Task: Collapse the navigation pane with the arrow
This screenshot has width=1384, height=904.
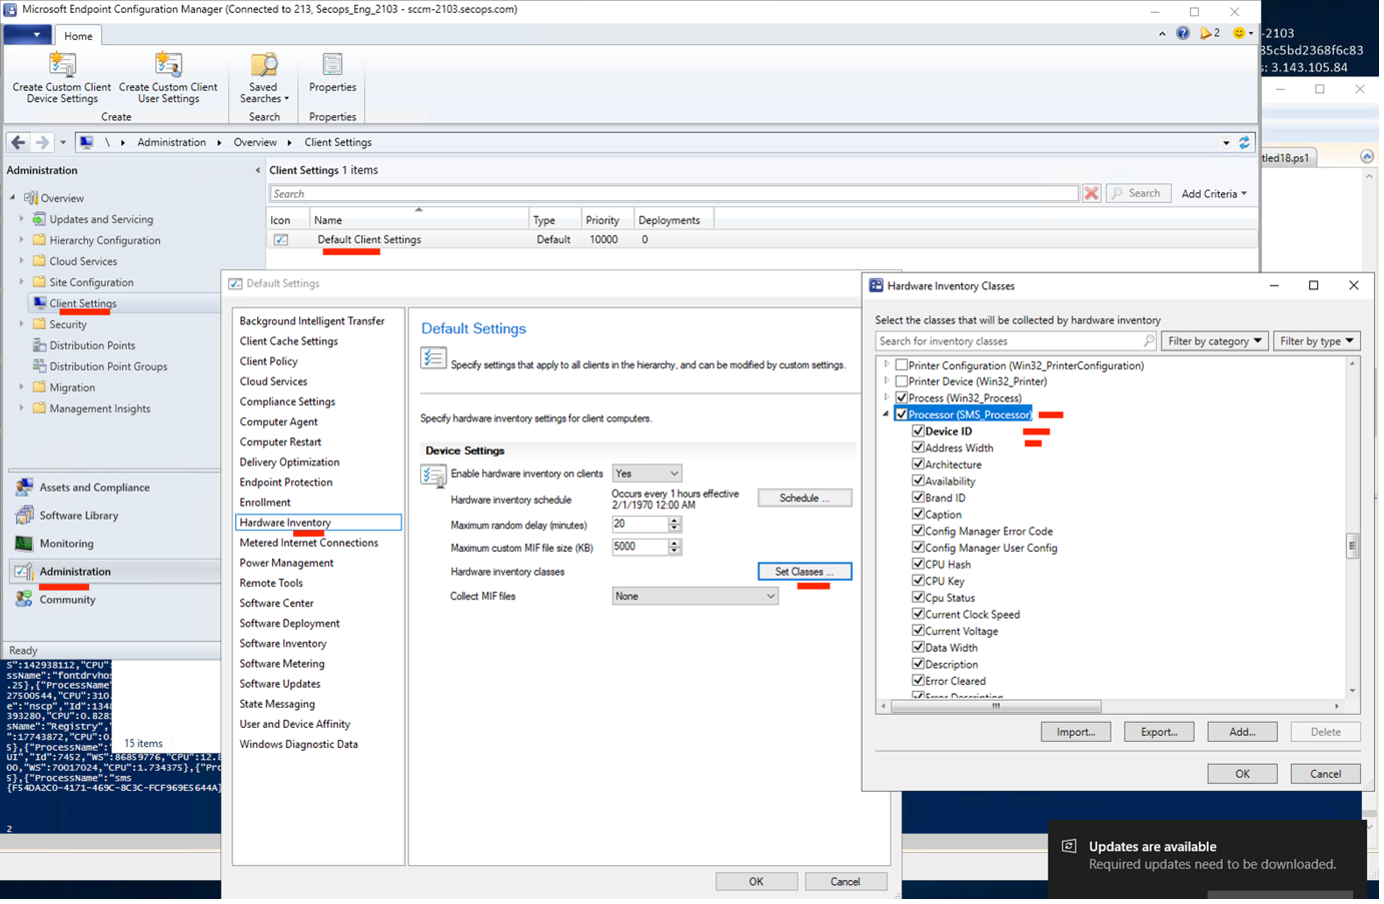Action: click(257, 171)
